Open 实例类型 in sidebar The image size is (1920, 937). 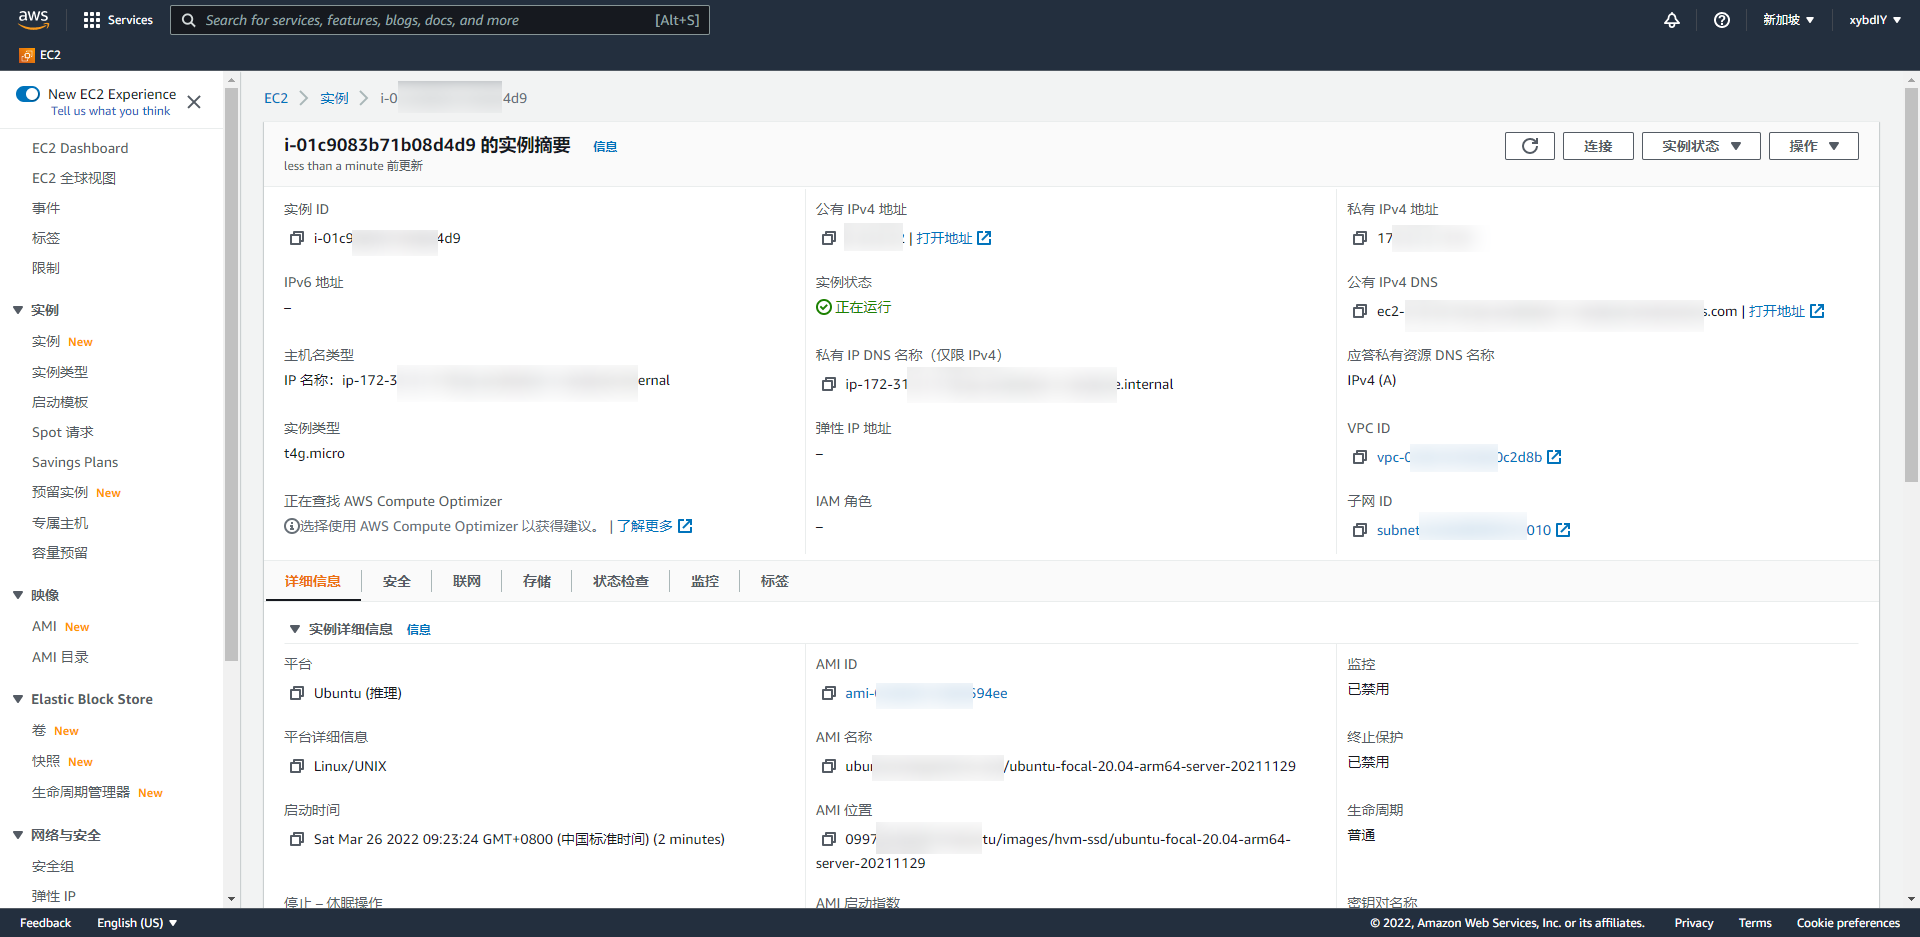60,372
